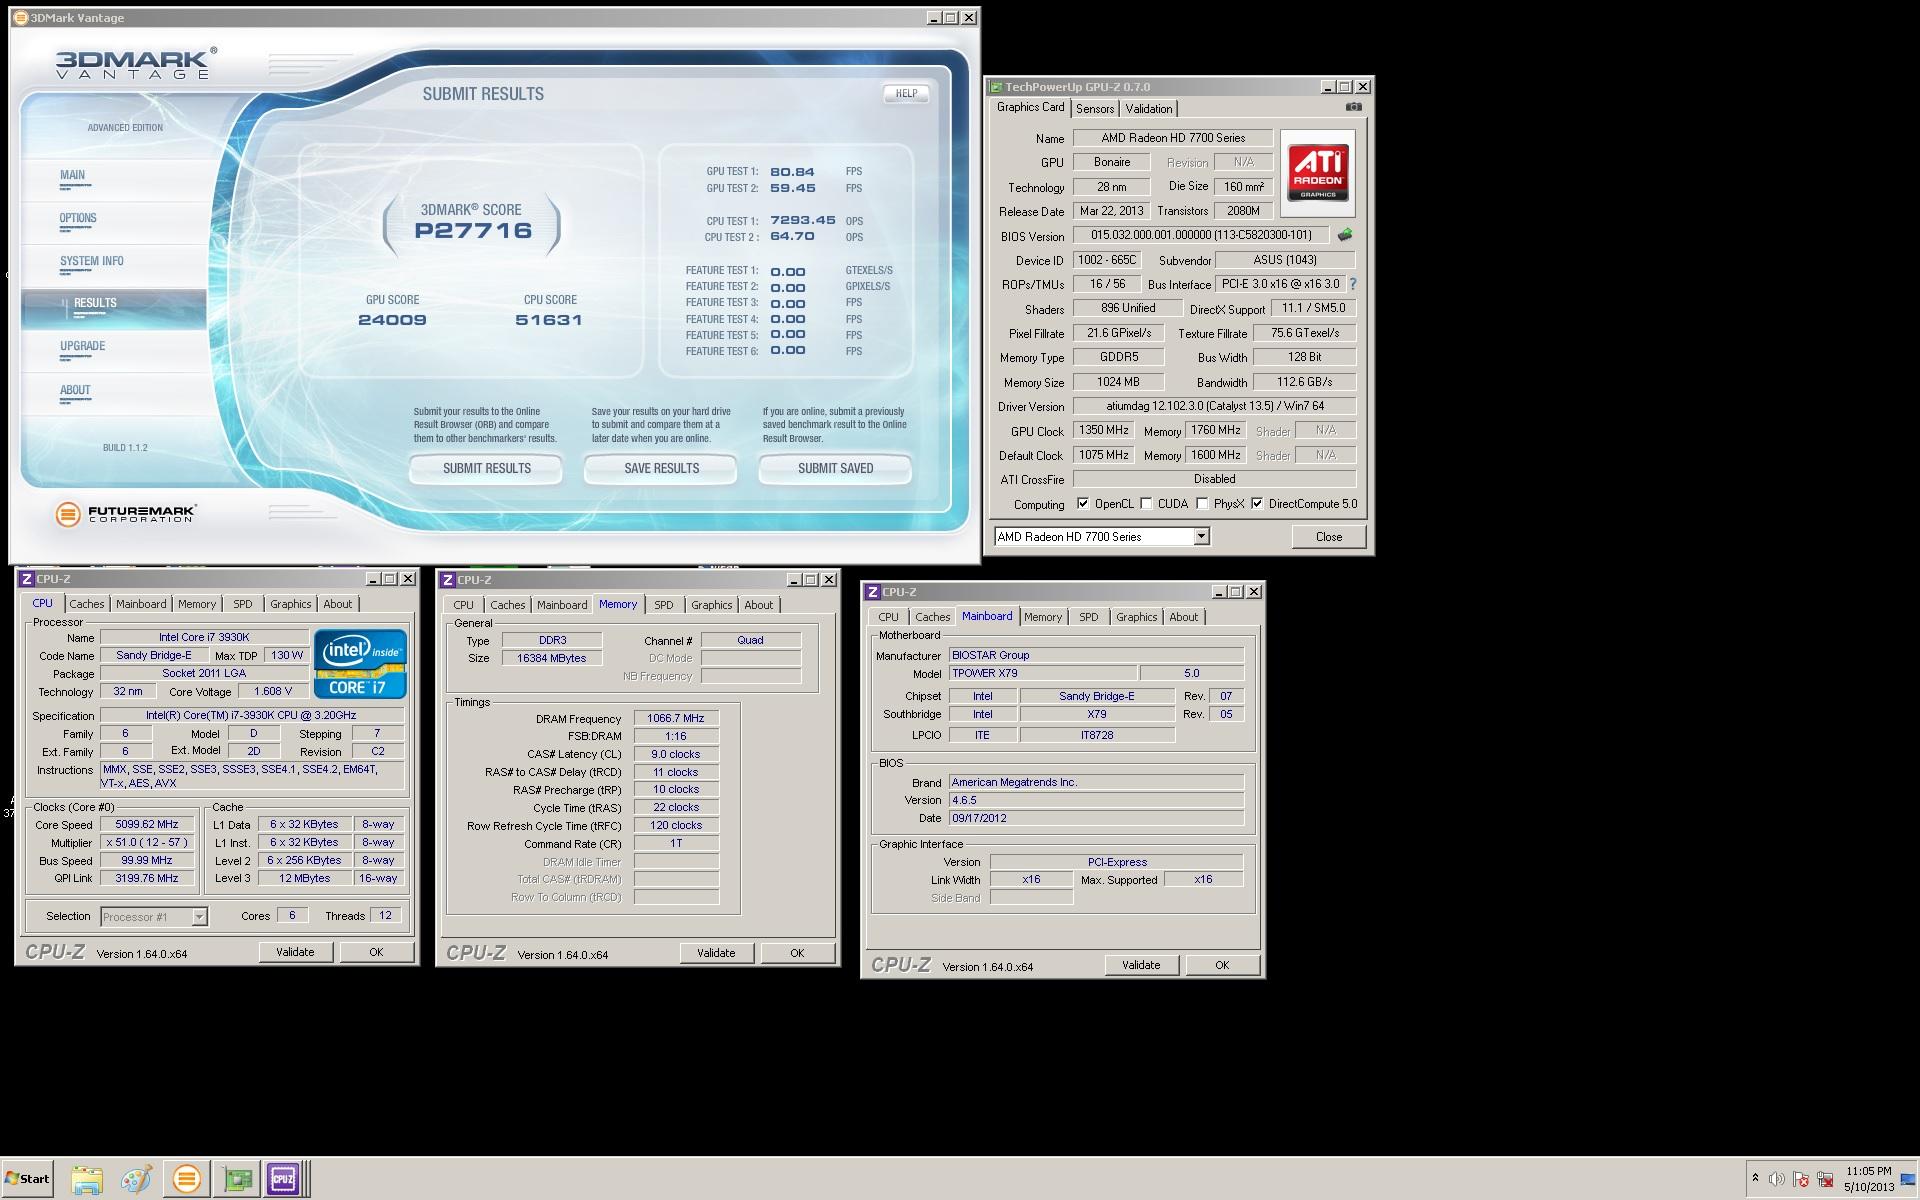
Task: Click the Intel Core i7 logo in CPU-Z
Action: click(x=360, y=663)
